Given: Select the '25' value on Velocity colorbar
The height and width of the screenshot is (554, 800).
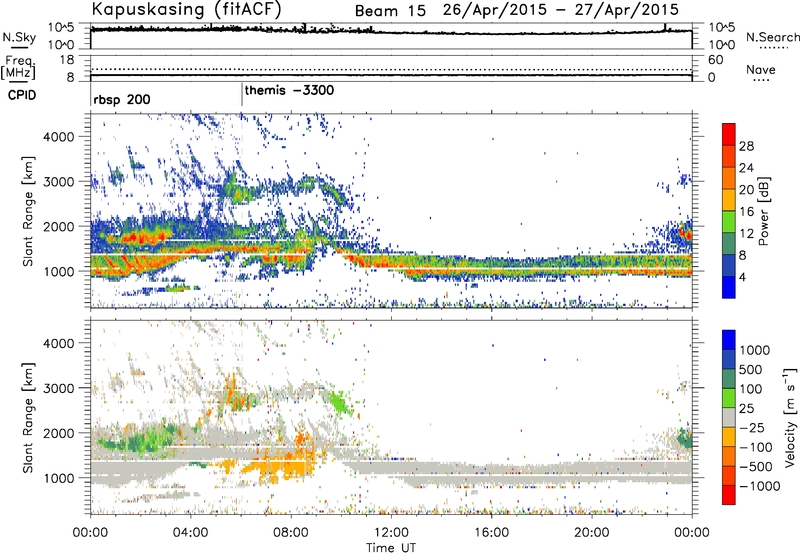Looking at the screenshot, I should [747, 408].
